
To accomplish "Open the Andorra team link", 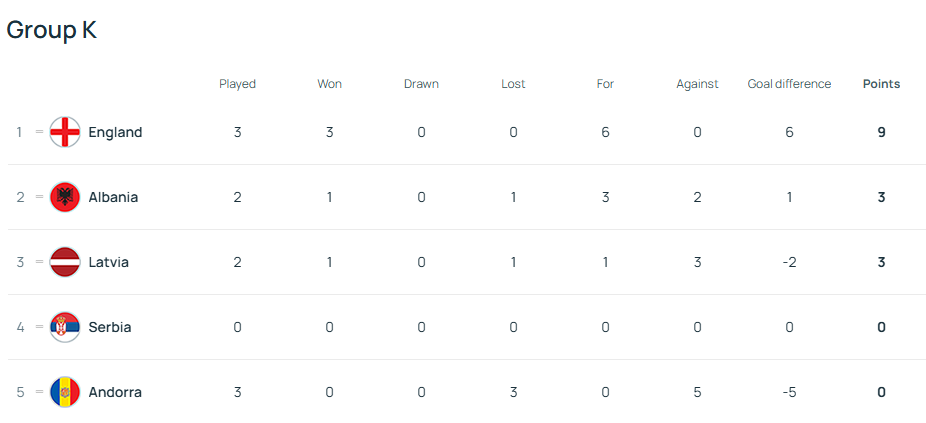I will point(115,392).
